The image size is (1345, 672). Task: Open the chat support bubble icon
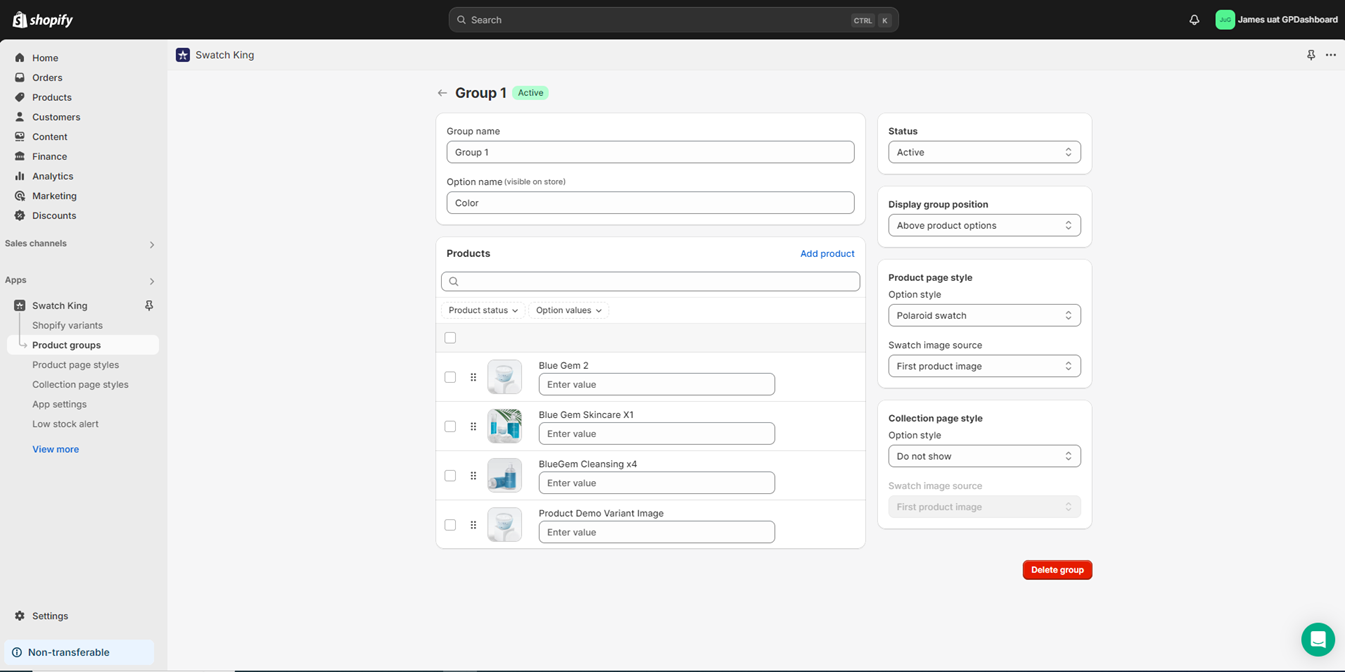tap(1317, 639)
